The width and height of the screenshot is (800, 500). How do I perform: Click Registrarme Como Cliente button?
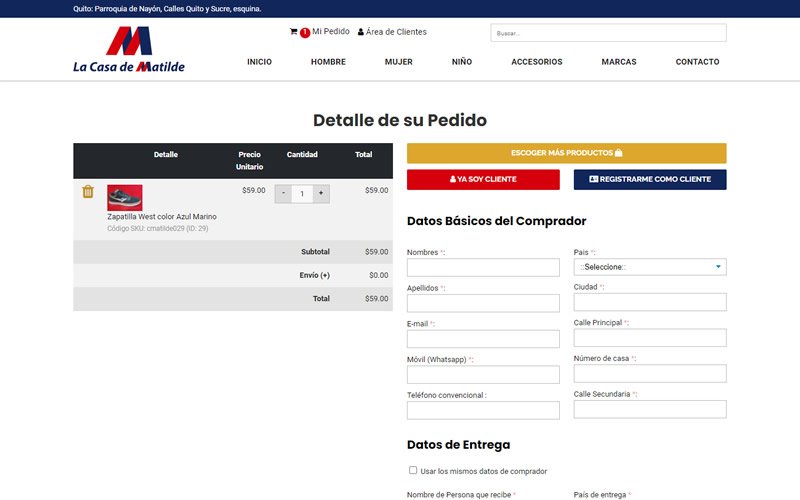click(650, 179)
